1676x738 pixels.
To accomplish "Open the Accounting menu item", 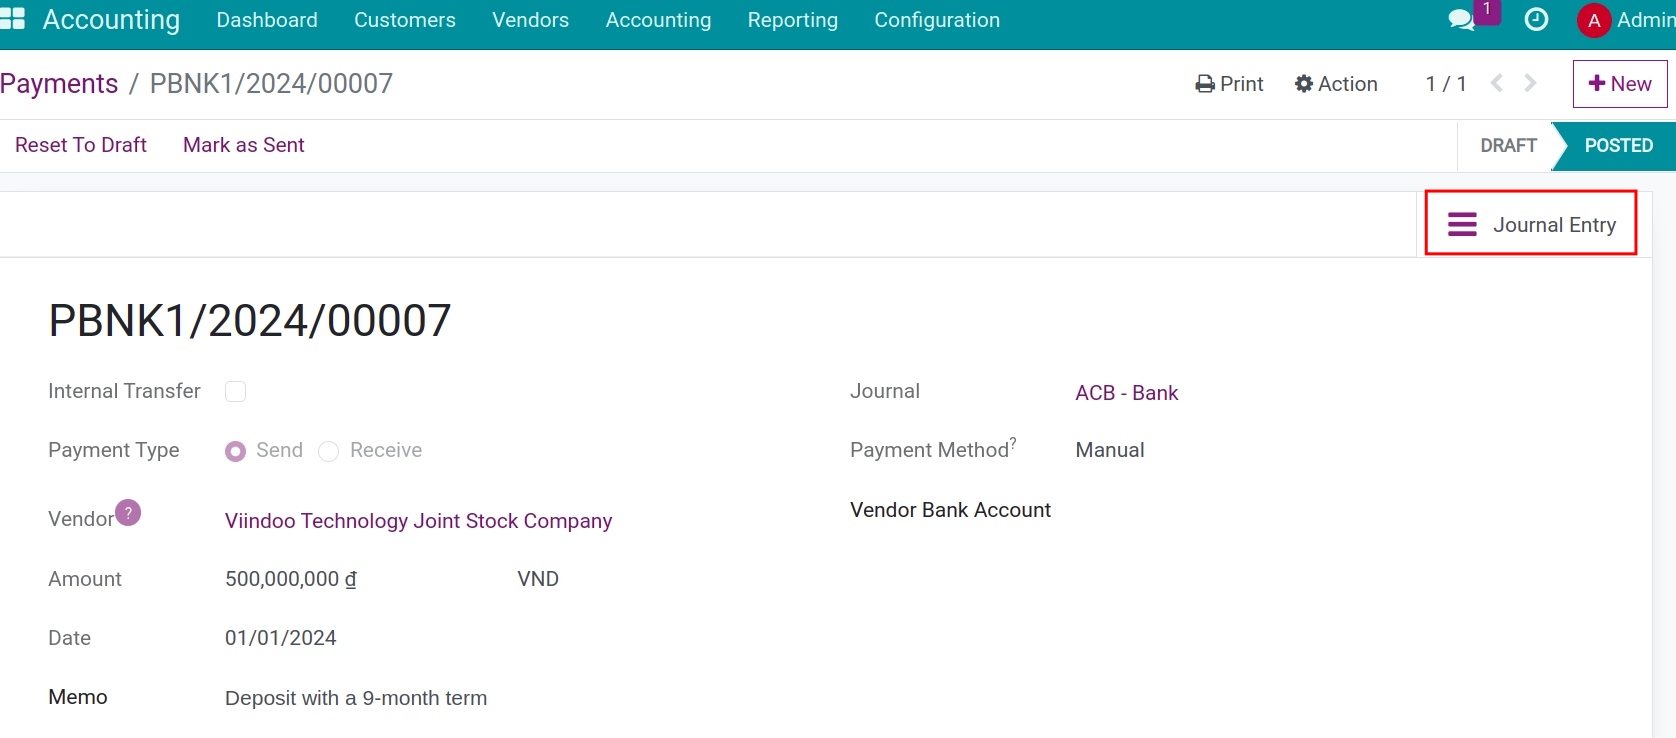I will coord(658,20).
